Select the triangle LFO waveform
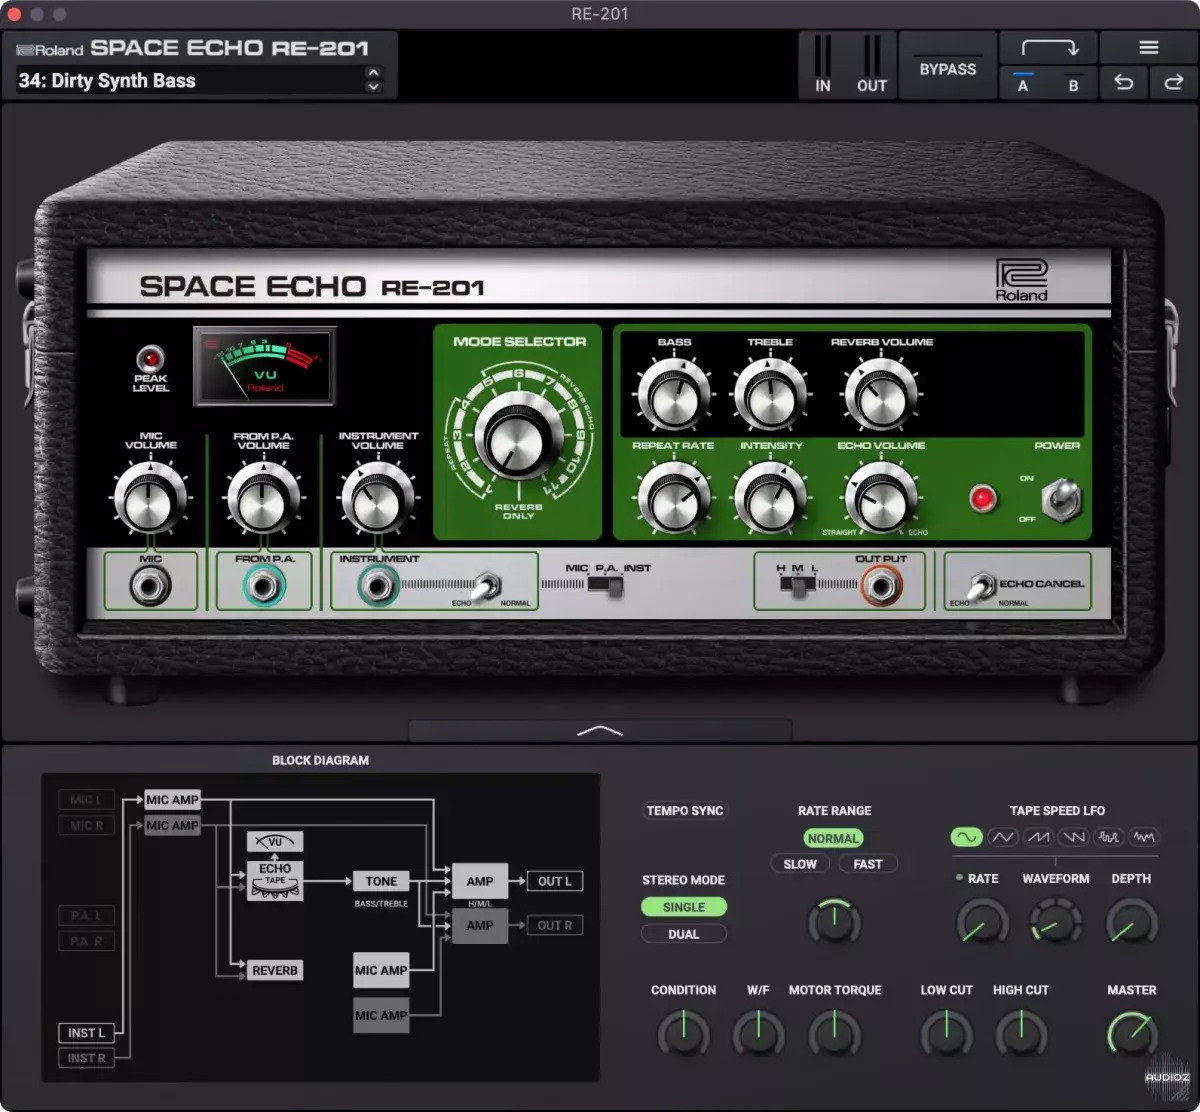The image size is (1200, 1112). coord(1003,837)
